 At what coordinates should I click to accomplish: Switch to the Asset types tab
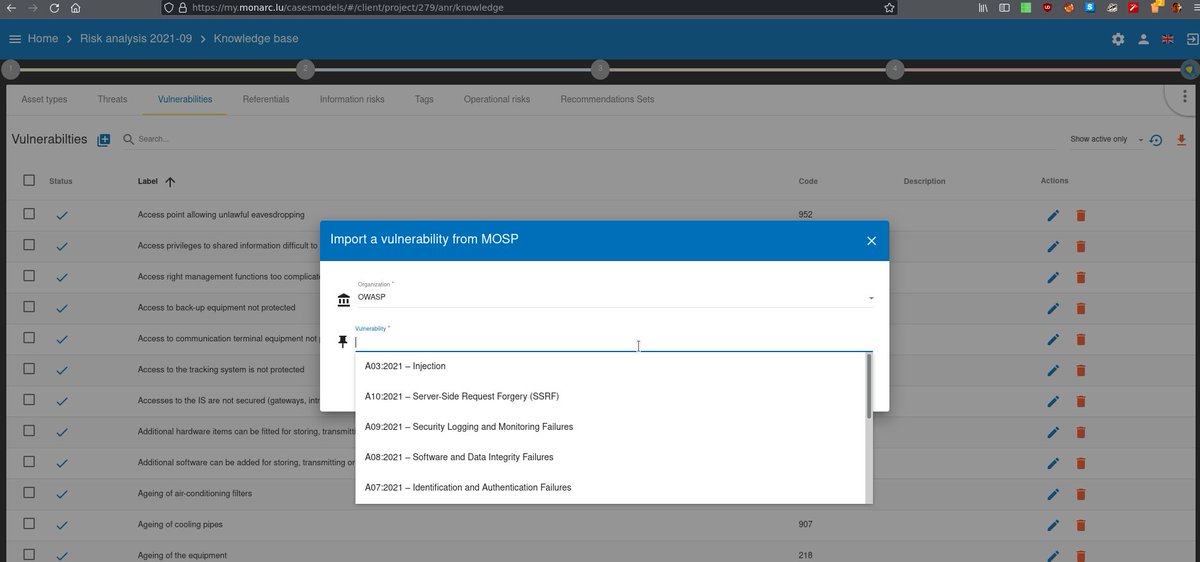tap(44, 100)
